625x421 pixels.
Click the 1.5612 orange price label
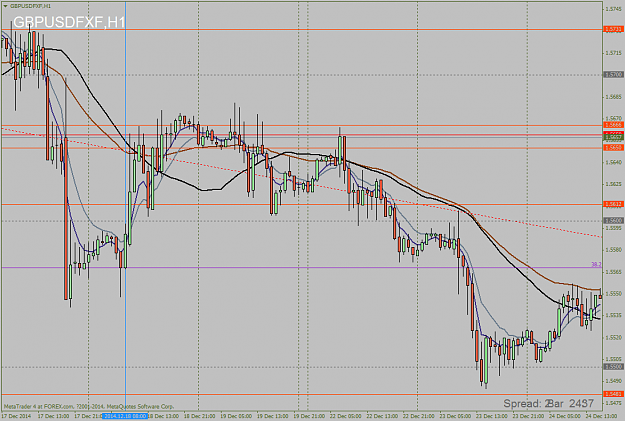pos(613,204)
